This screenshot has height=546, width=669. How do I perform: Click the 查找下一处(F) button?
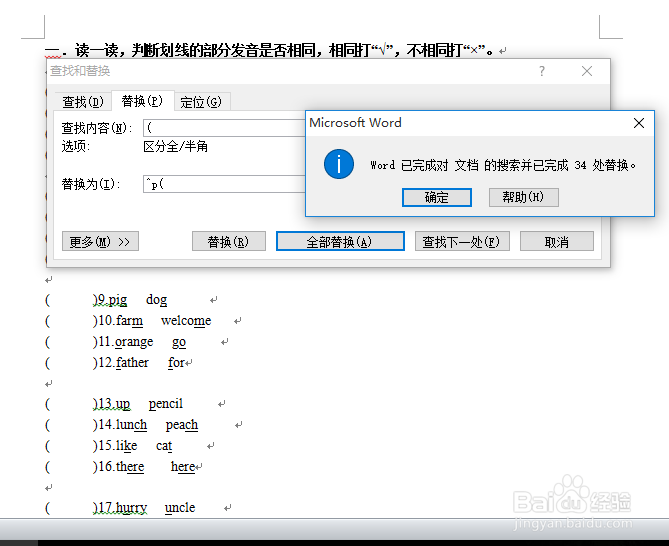(462, 241)
